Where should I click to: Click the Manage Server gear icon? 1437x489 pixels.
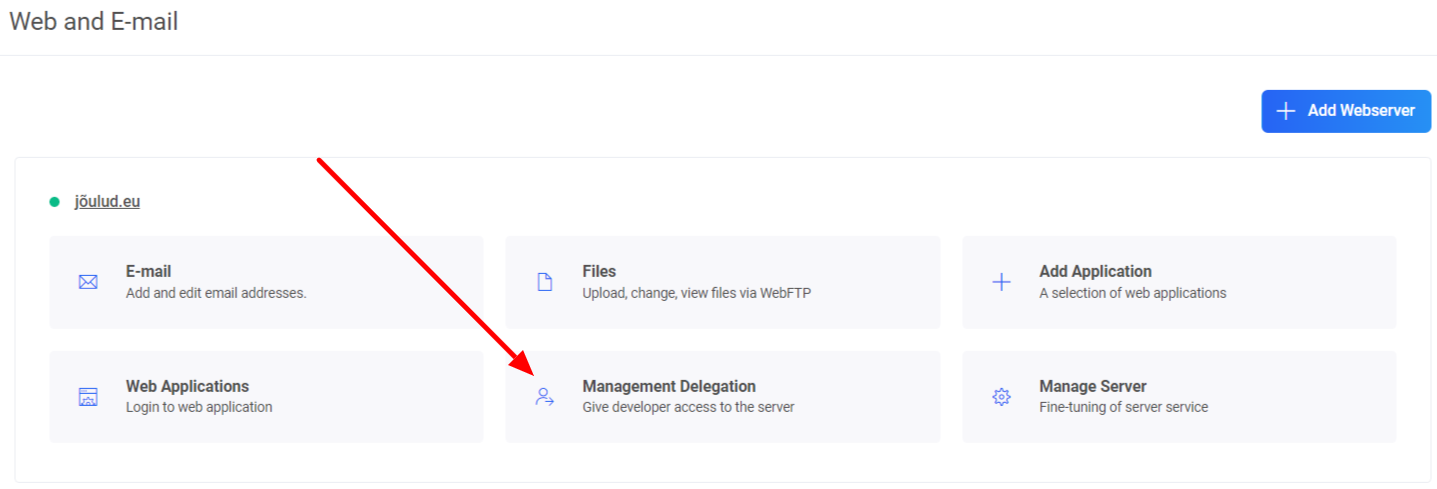point(1001,397)
